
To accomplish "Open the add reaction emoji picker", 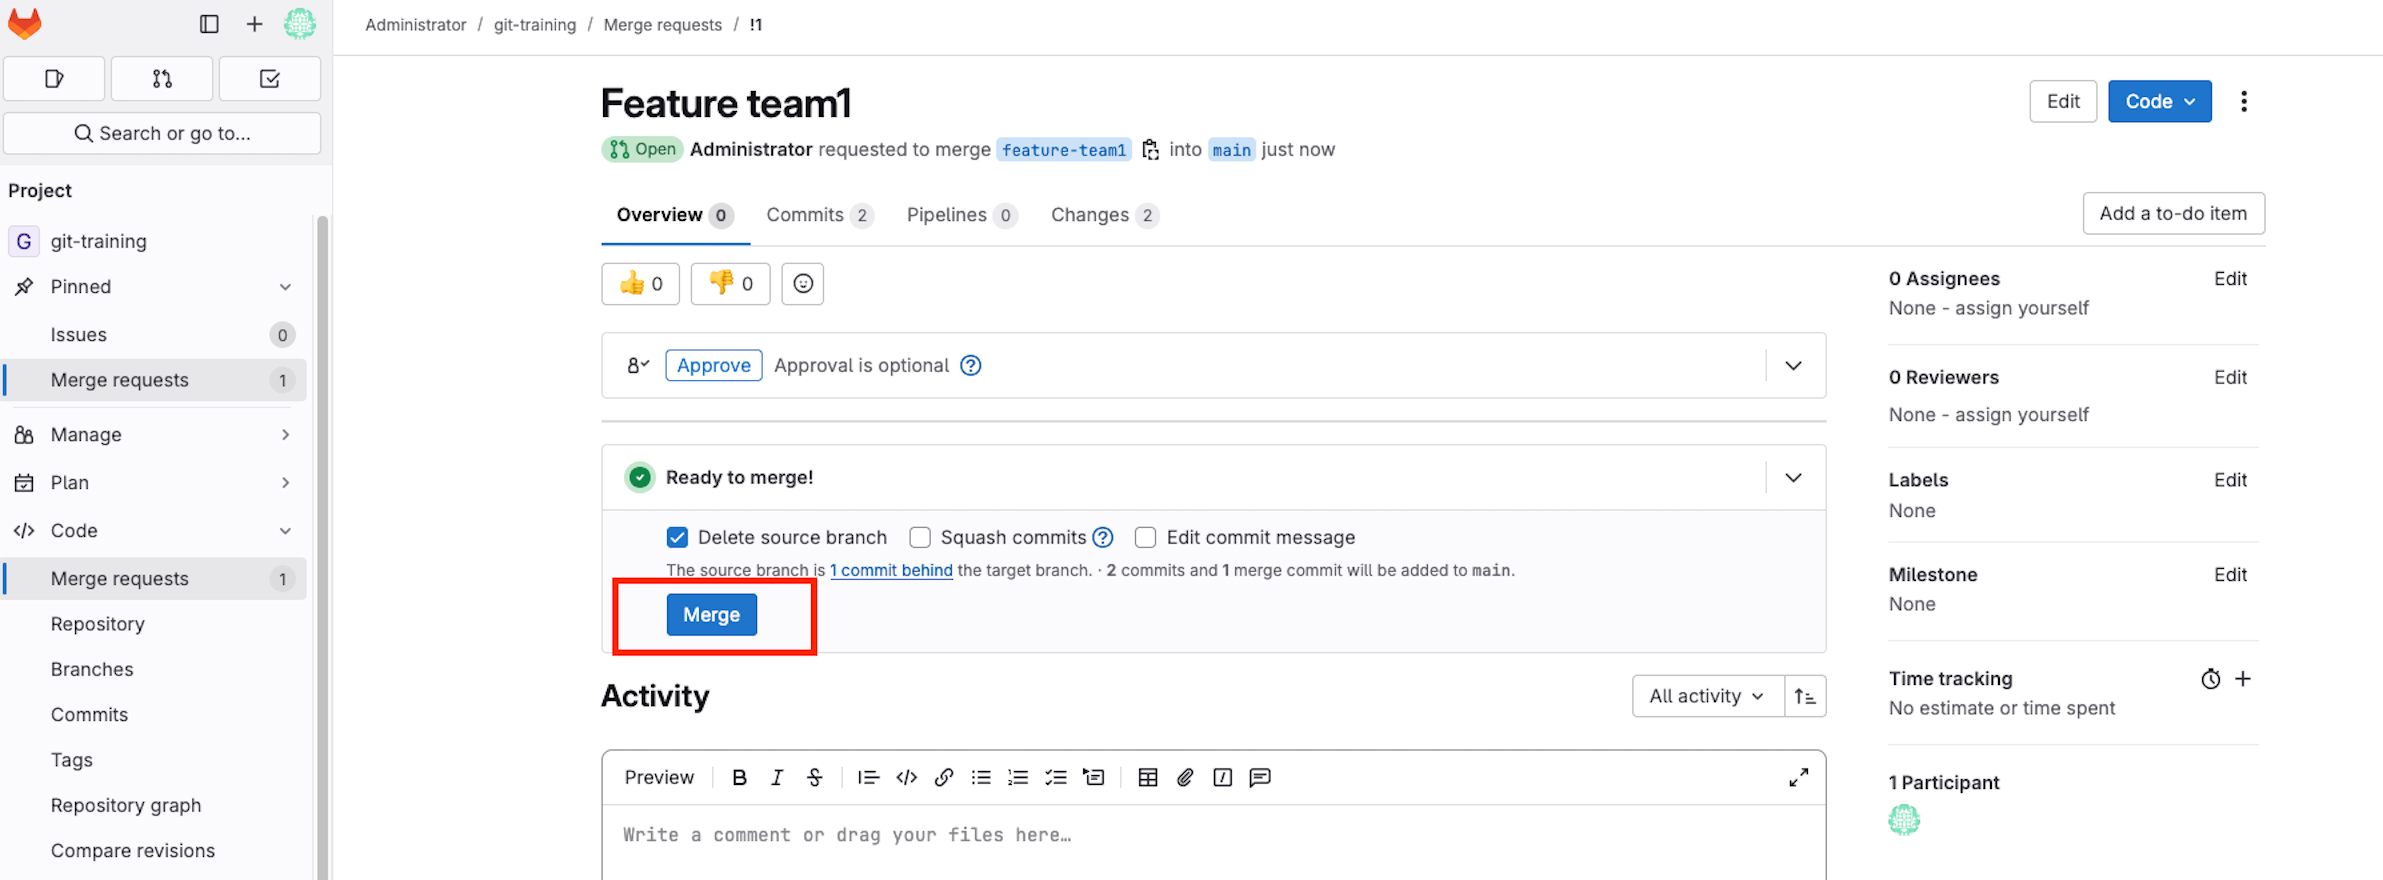I will pos(802,284).
